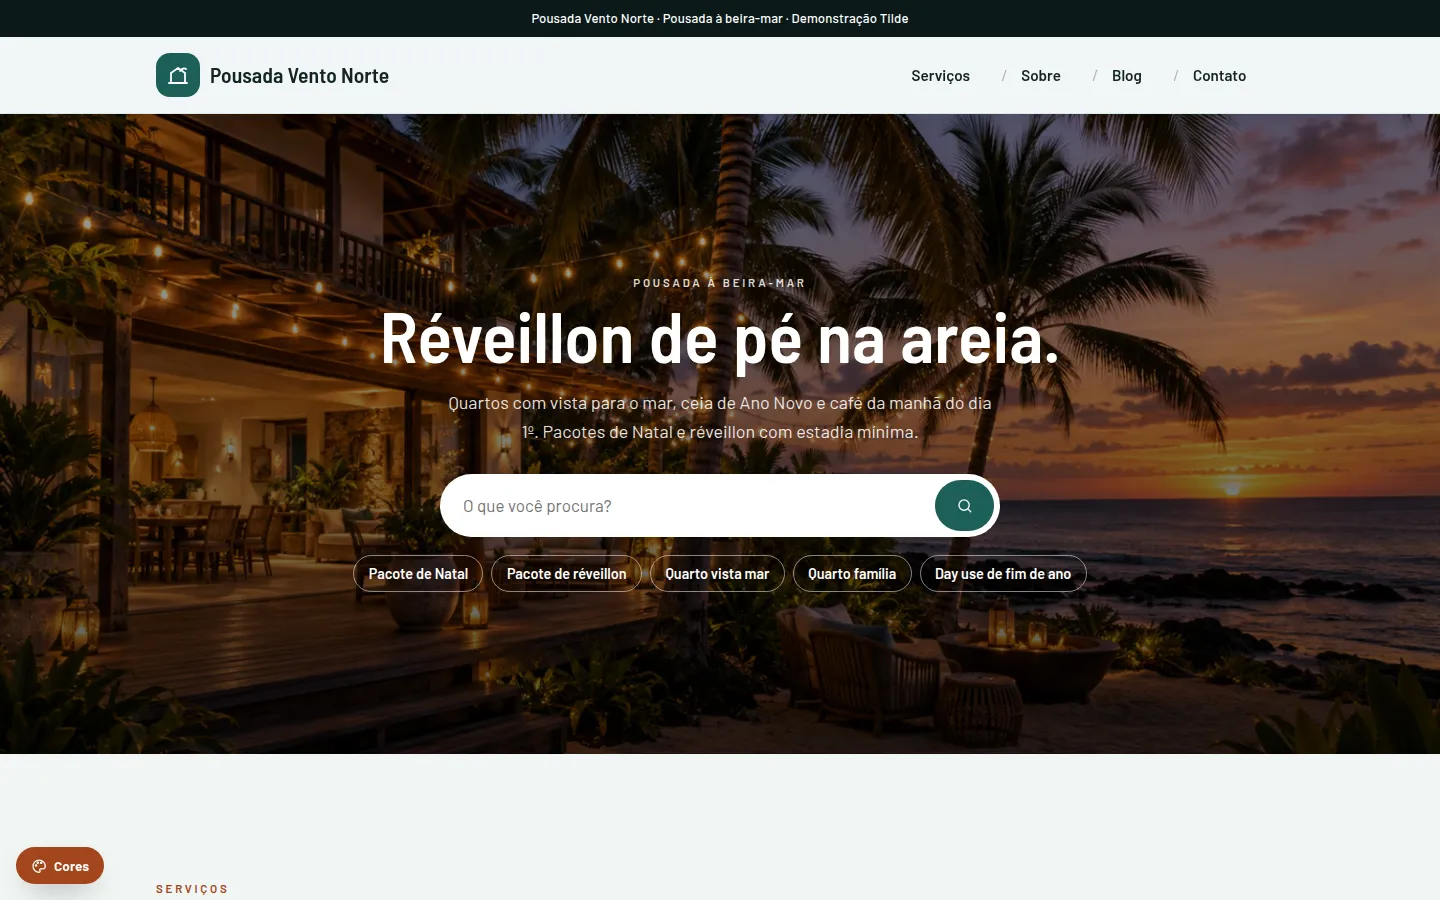Screen dimensions: 1440x900
Task: Navigate to Contato
Action: click(1219, 76)
